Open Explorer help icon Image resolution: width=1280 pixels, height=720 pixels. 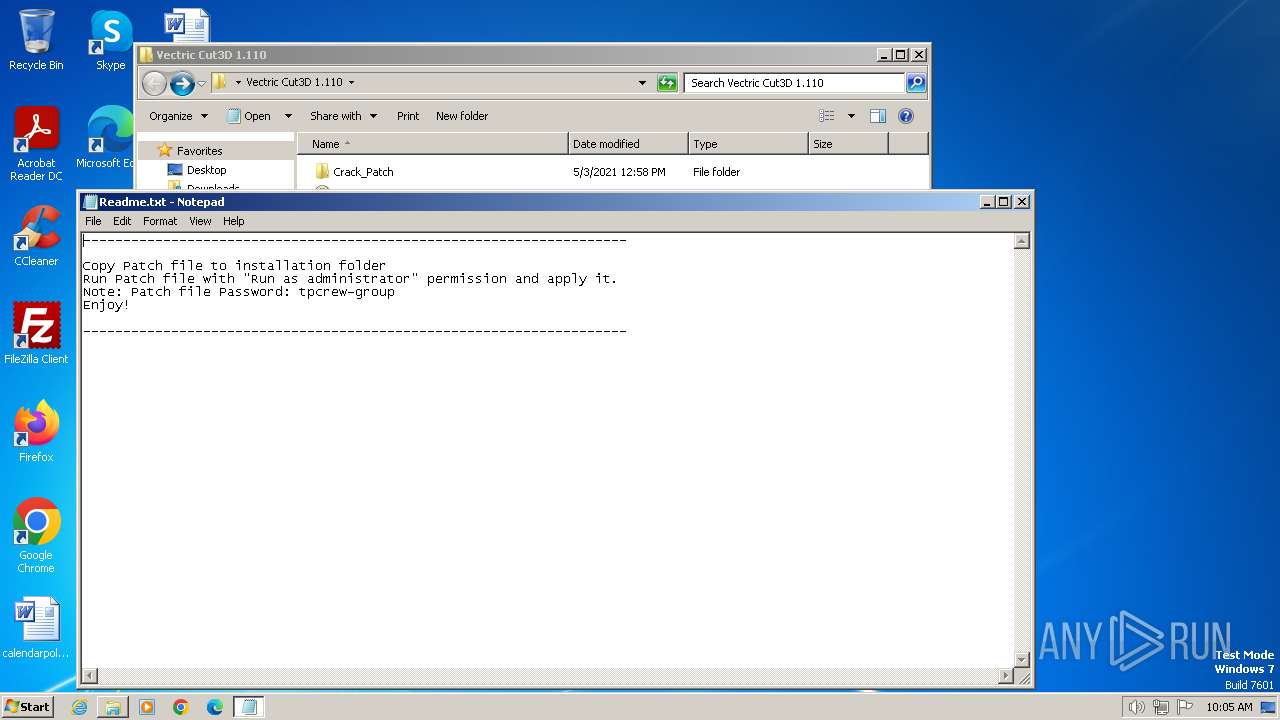[906, 116]
